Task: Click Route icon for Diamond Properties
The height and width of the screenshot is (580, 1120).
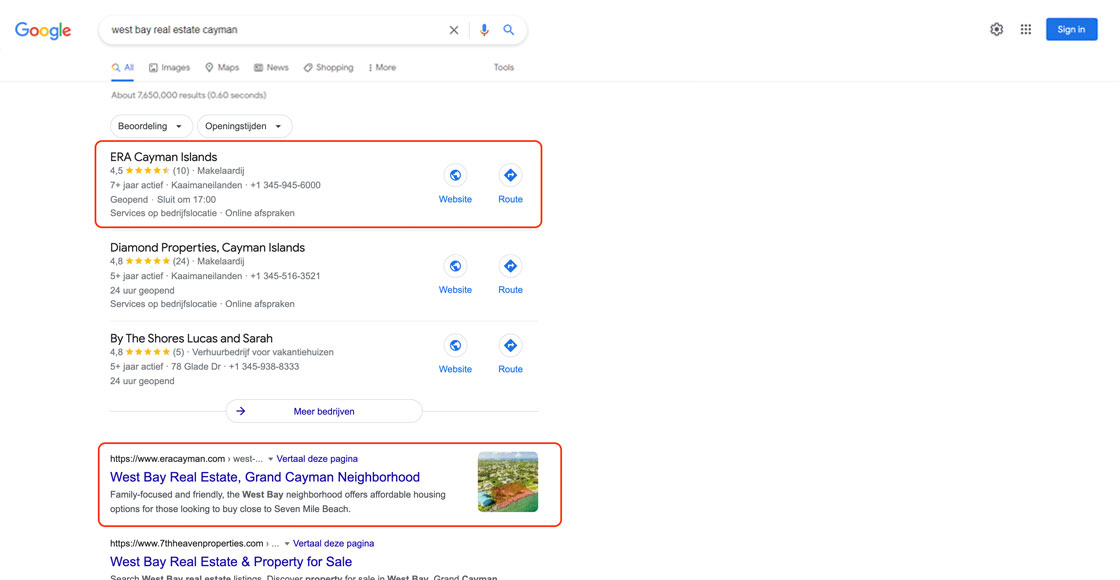Action: pyautogui.click(x=510, y=266)
